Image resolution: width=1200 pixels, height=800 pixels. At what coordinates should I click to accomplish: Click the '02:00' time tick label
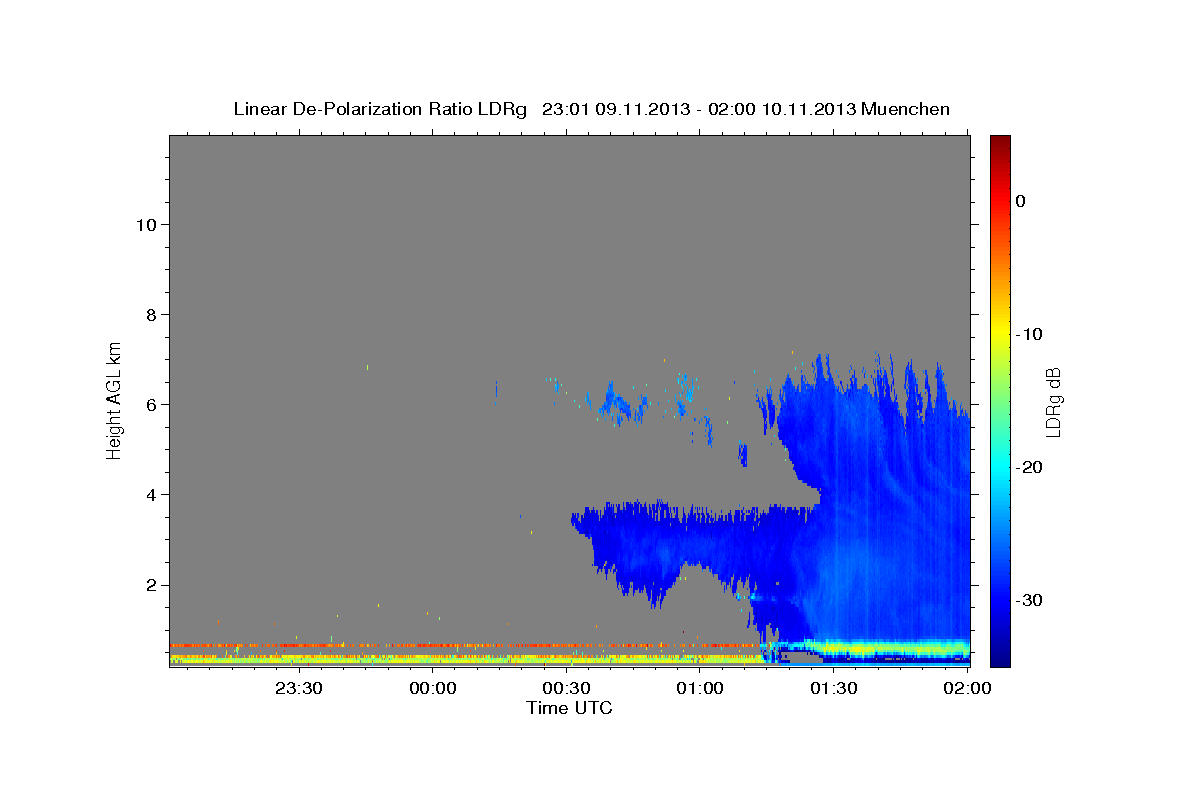tap(967, 688)
